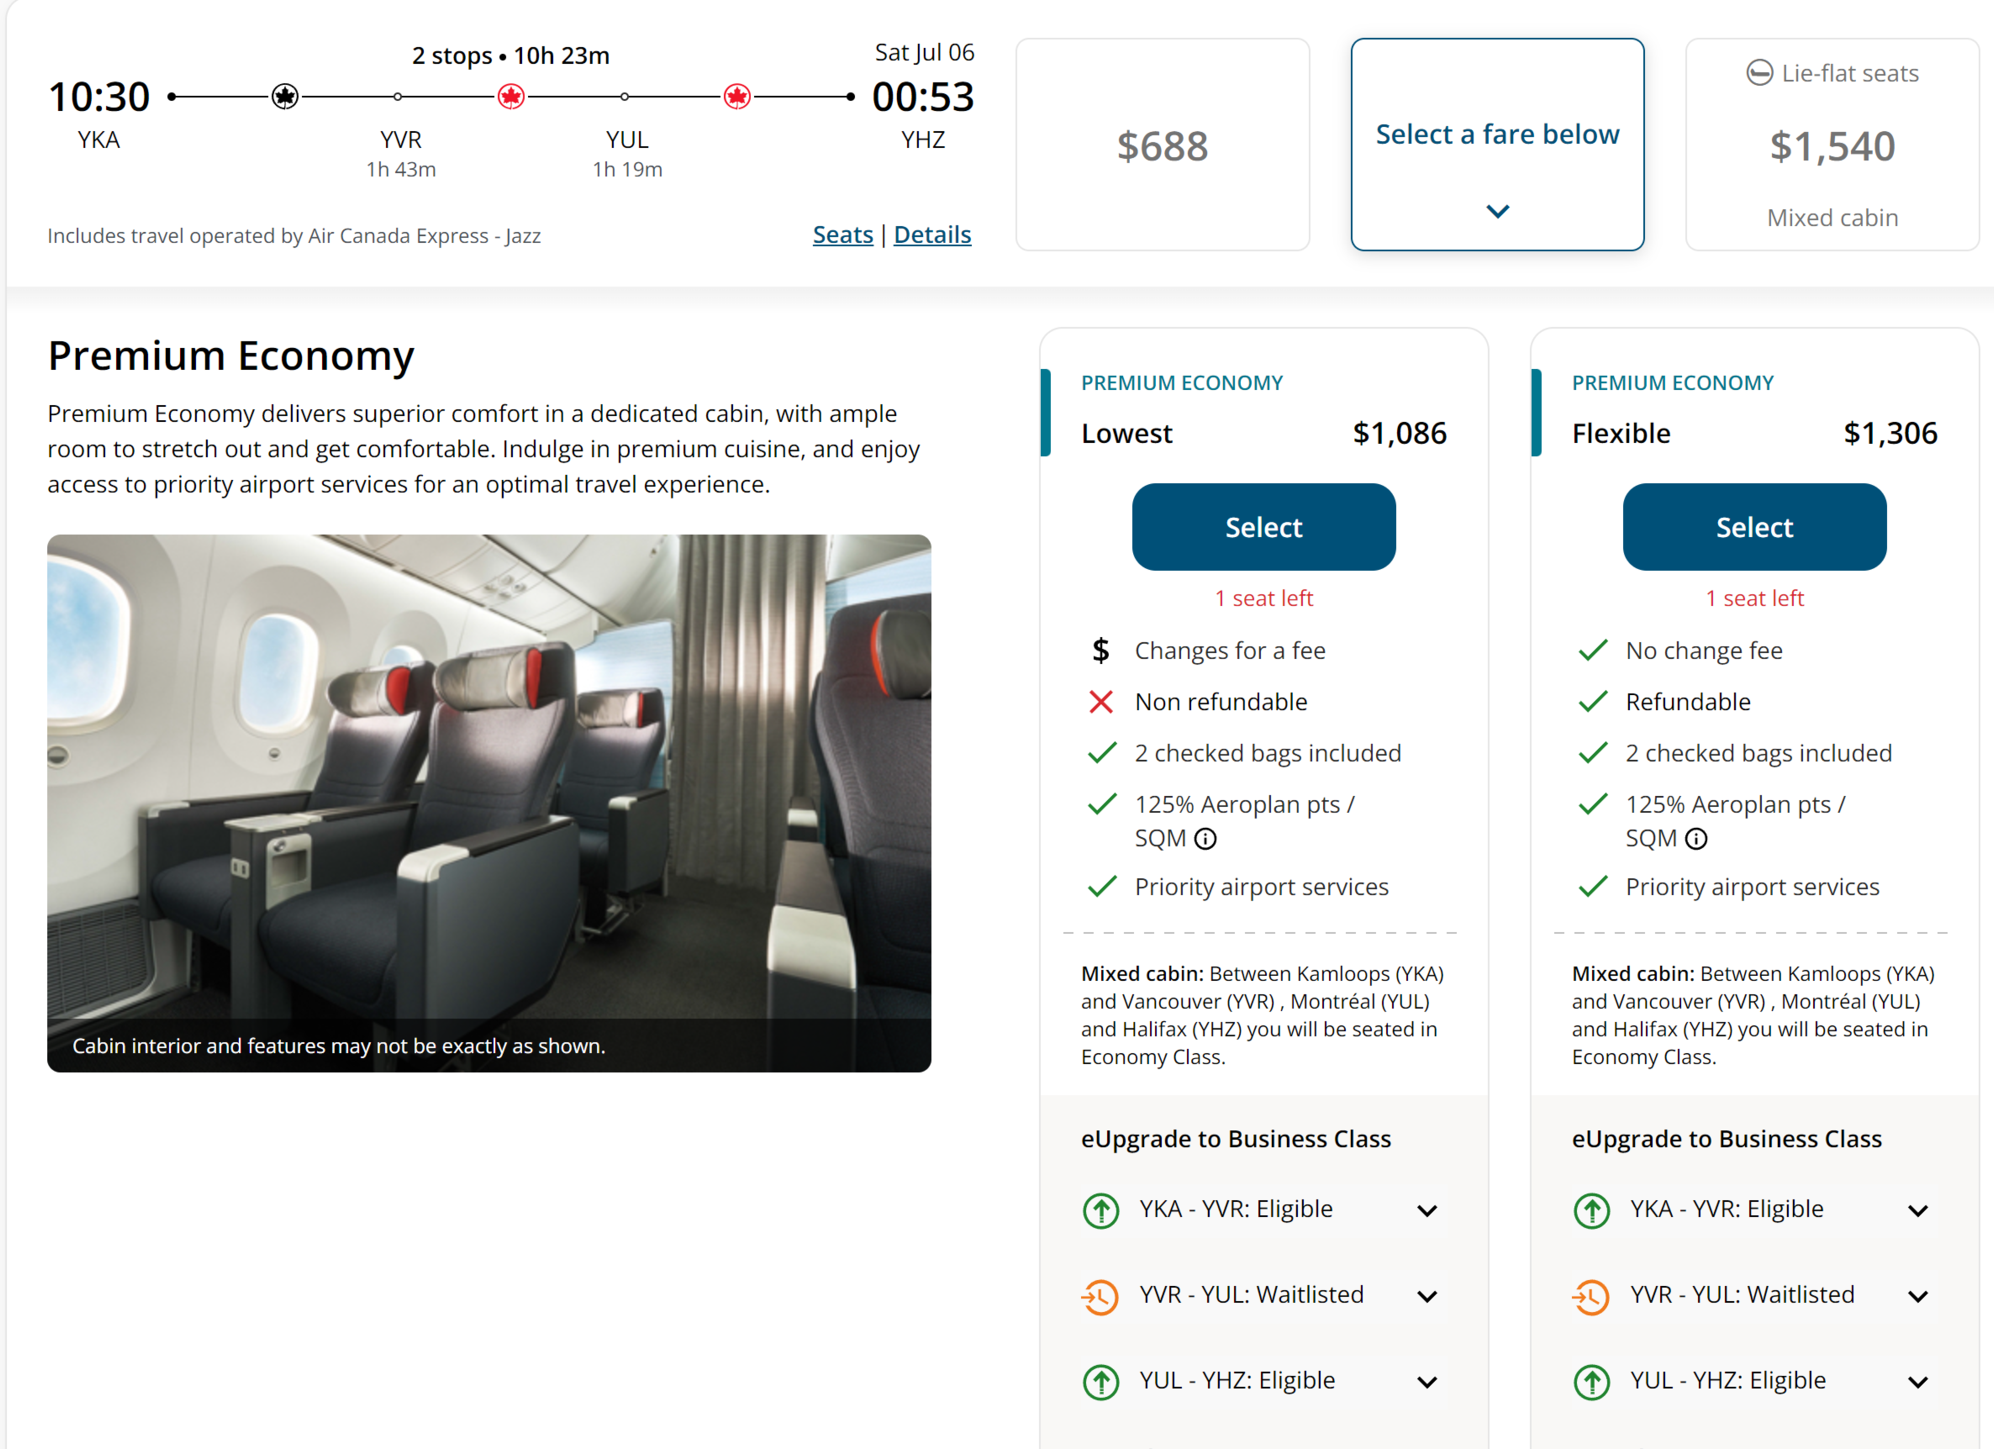The height and width of the screenshot is (1449, 1994).
Task: Open the flight Details link
Action: tap(932, 235)
